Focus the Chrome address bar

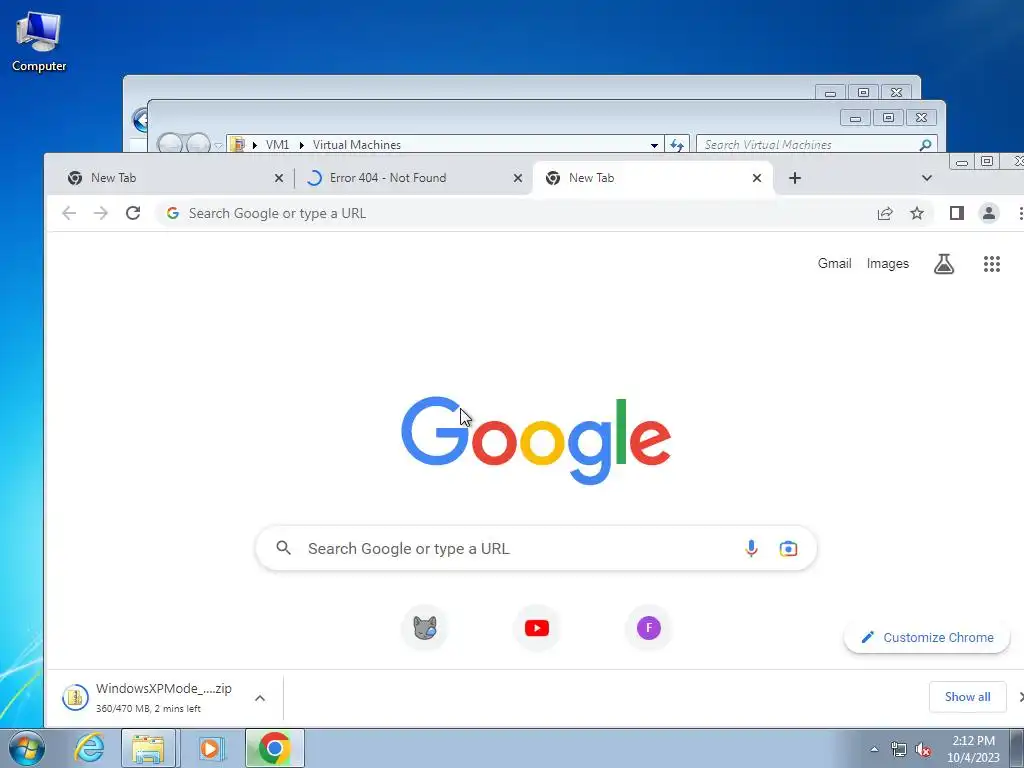[516, 213]
